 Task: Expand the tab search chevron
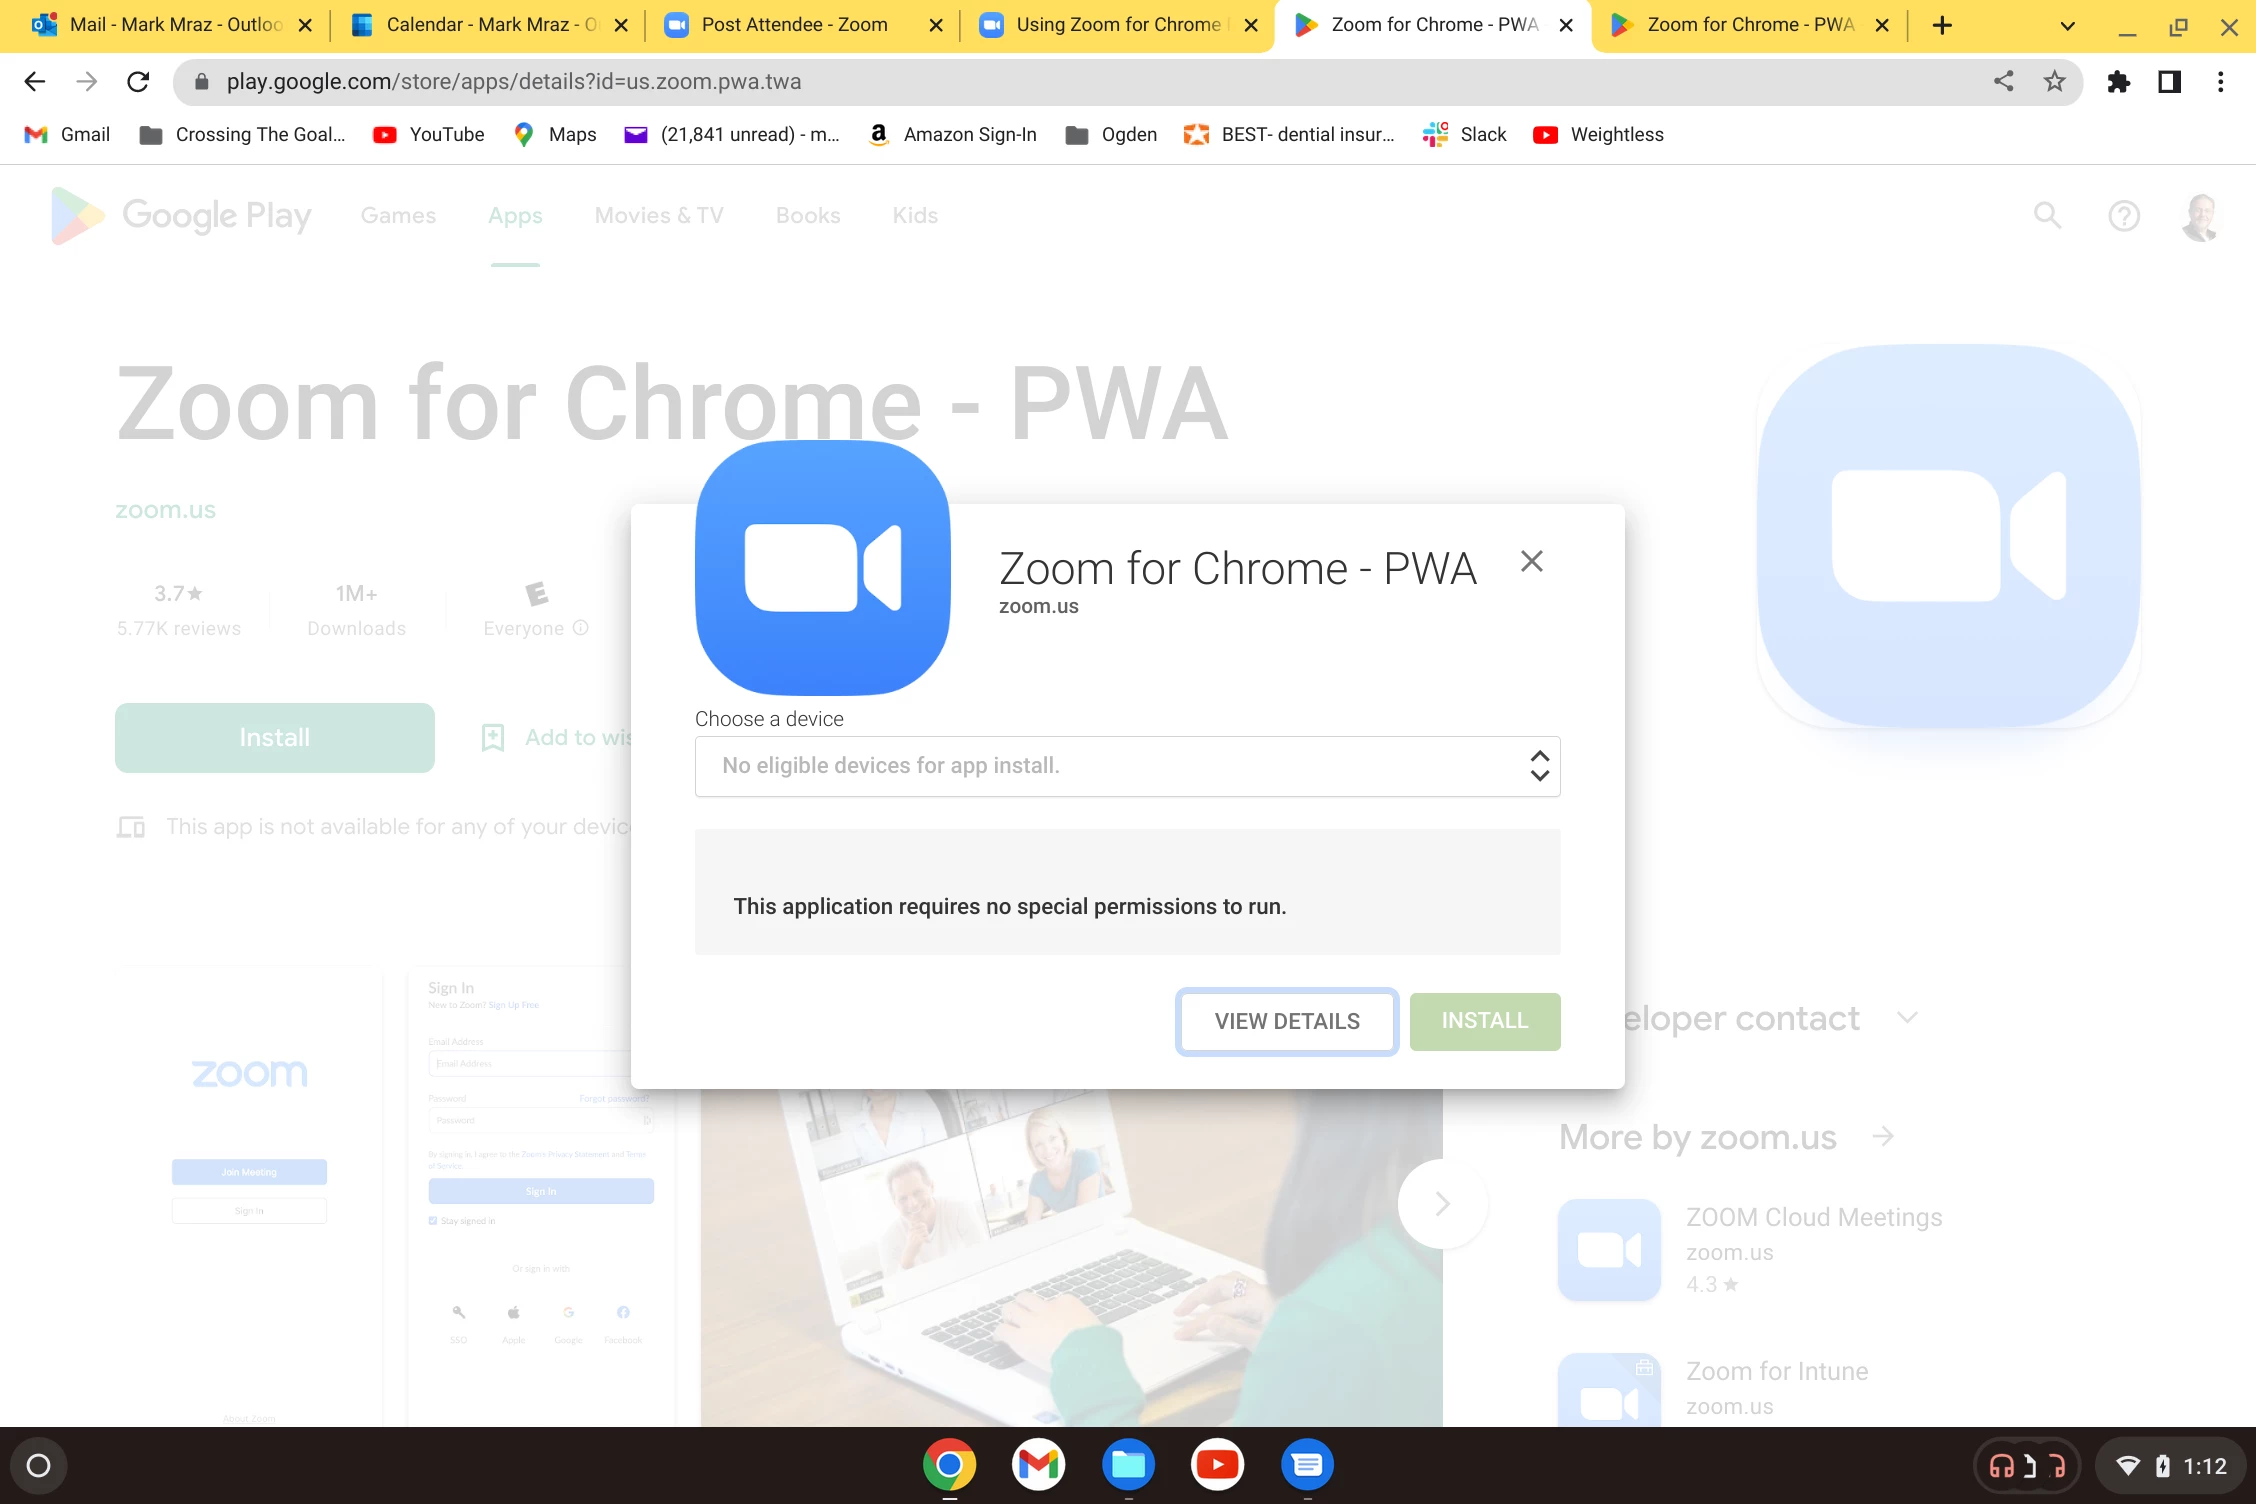tap(2067, 26)
